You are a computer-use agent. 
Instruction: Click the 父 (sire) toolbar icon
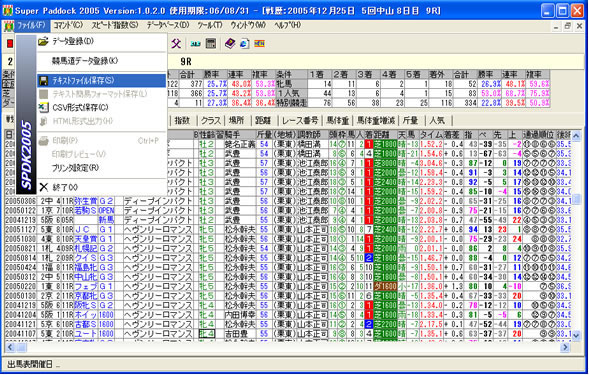tap(176, 44)
